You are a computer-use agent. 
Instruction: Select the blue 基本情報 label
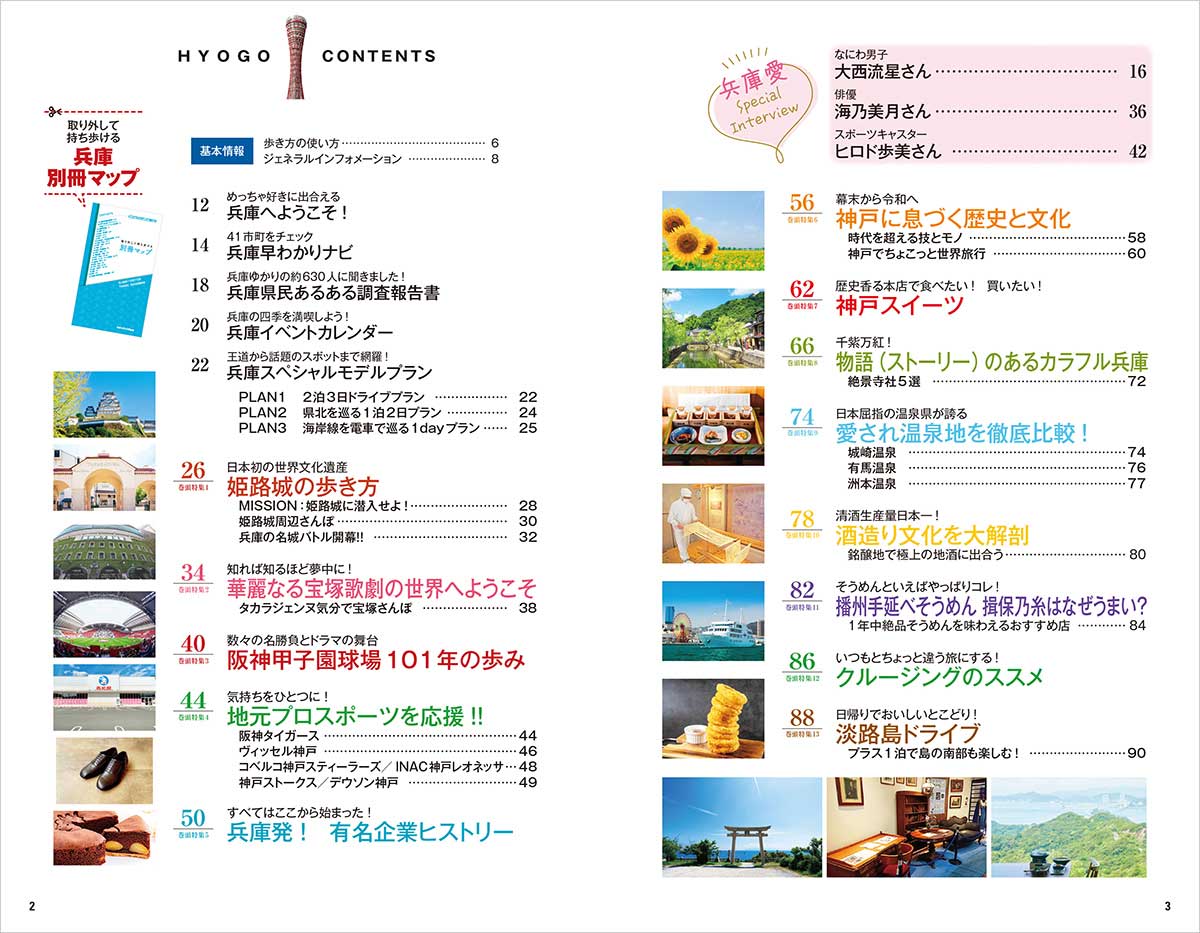[221, 152]
